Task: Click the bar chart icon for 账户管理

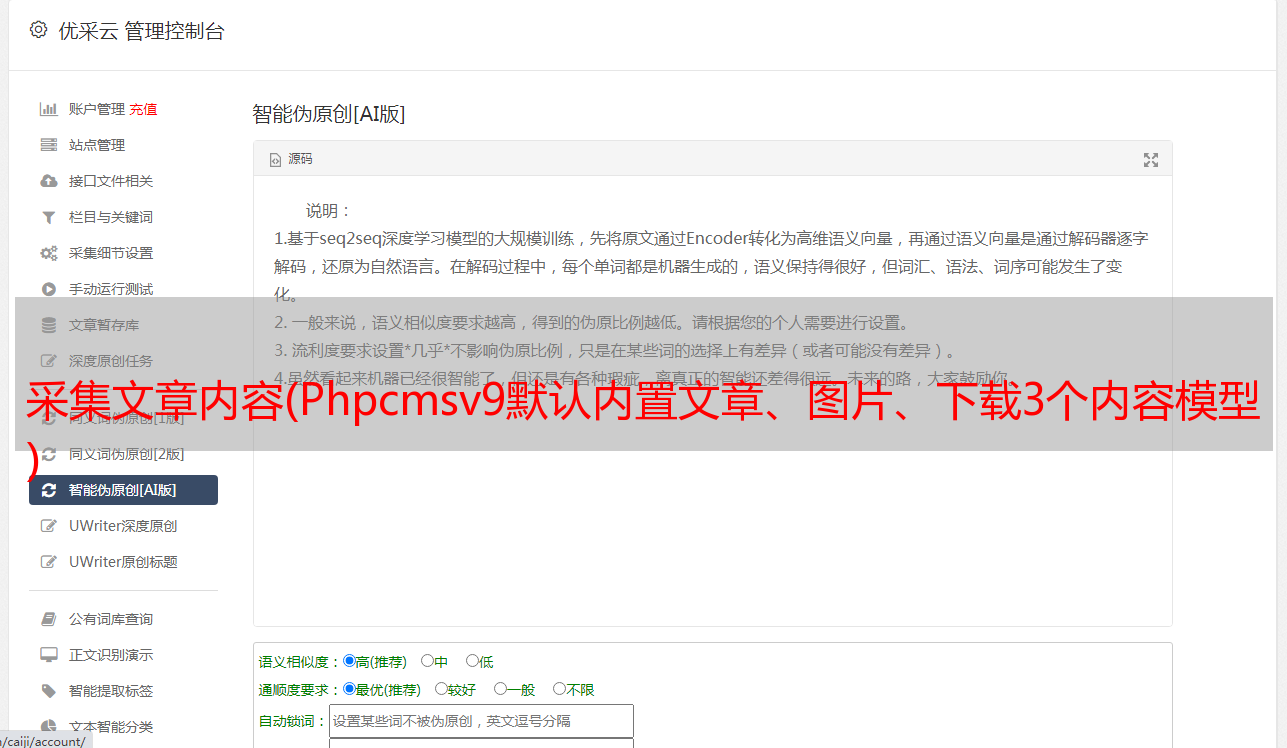Action: tap(48, 109)
